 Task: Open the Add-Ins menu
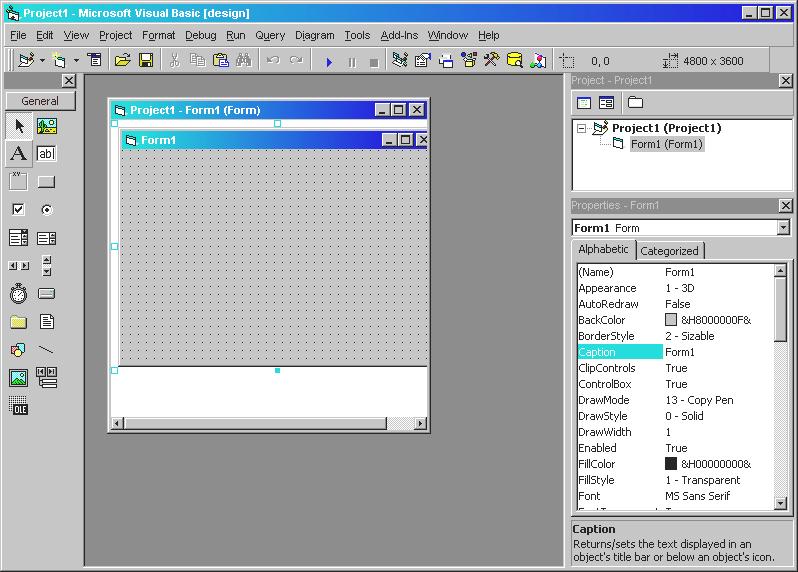(399, 35)
